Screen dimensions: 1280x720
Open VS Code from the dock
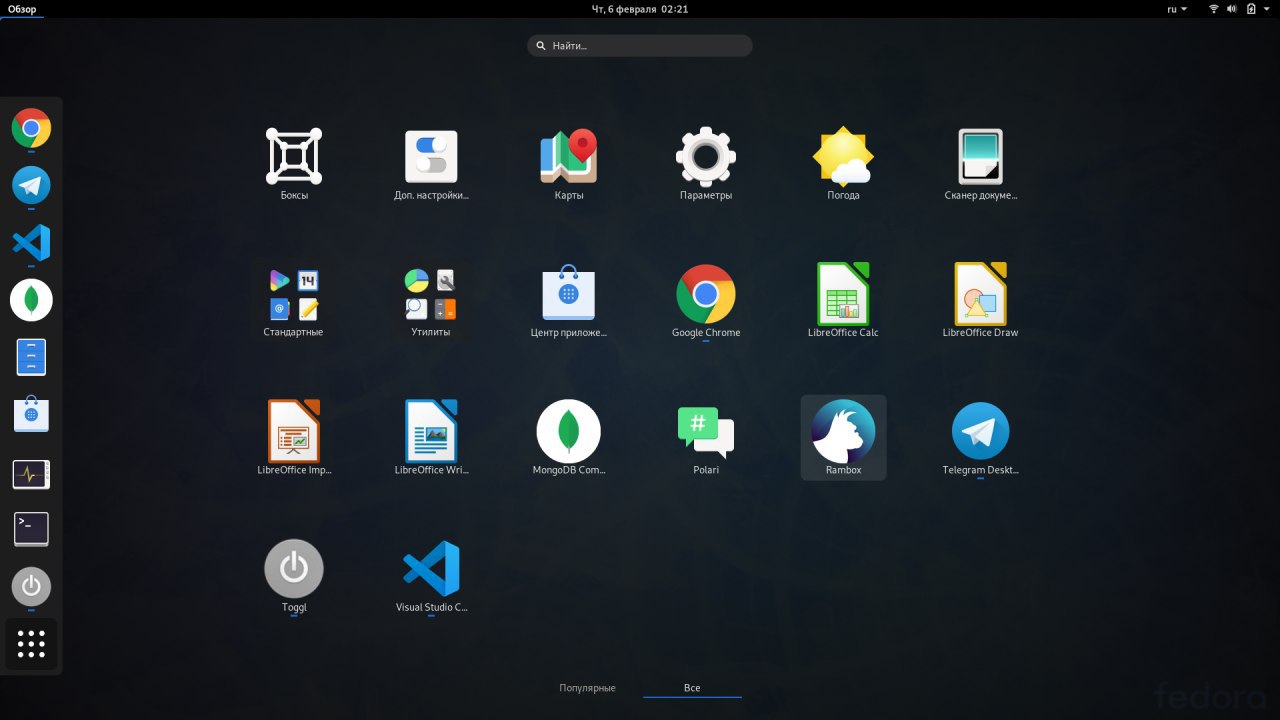(x=31, y=243)
